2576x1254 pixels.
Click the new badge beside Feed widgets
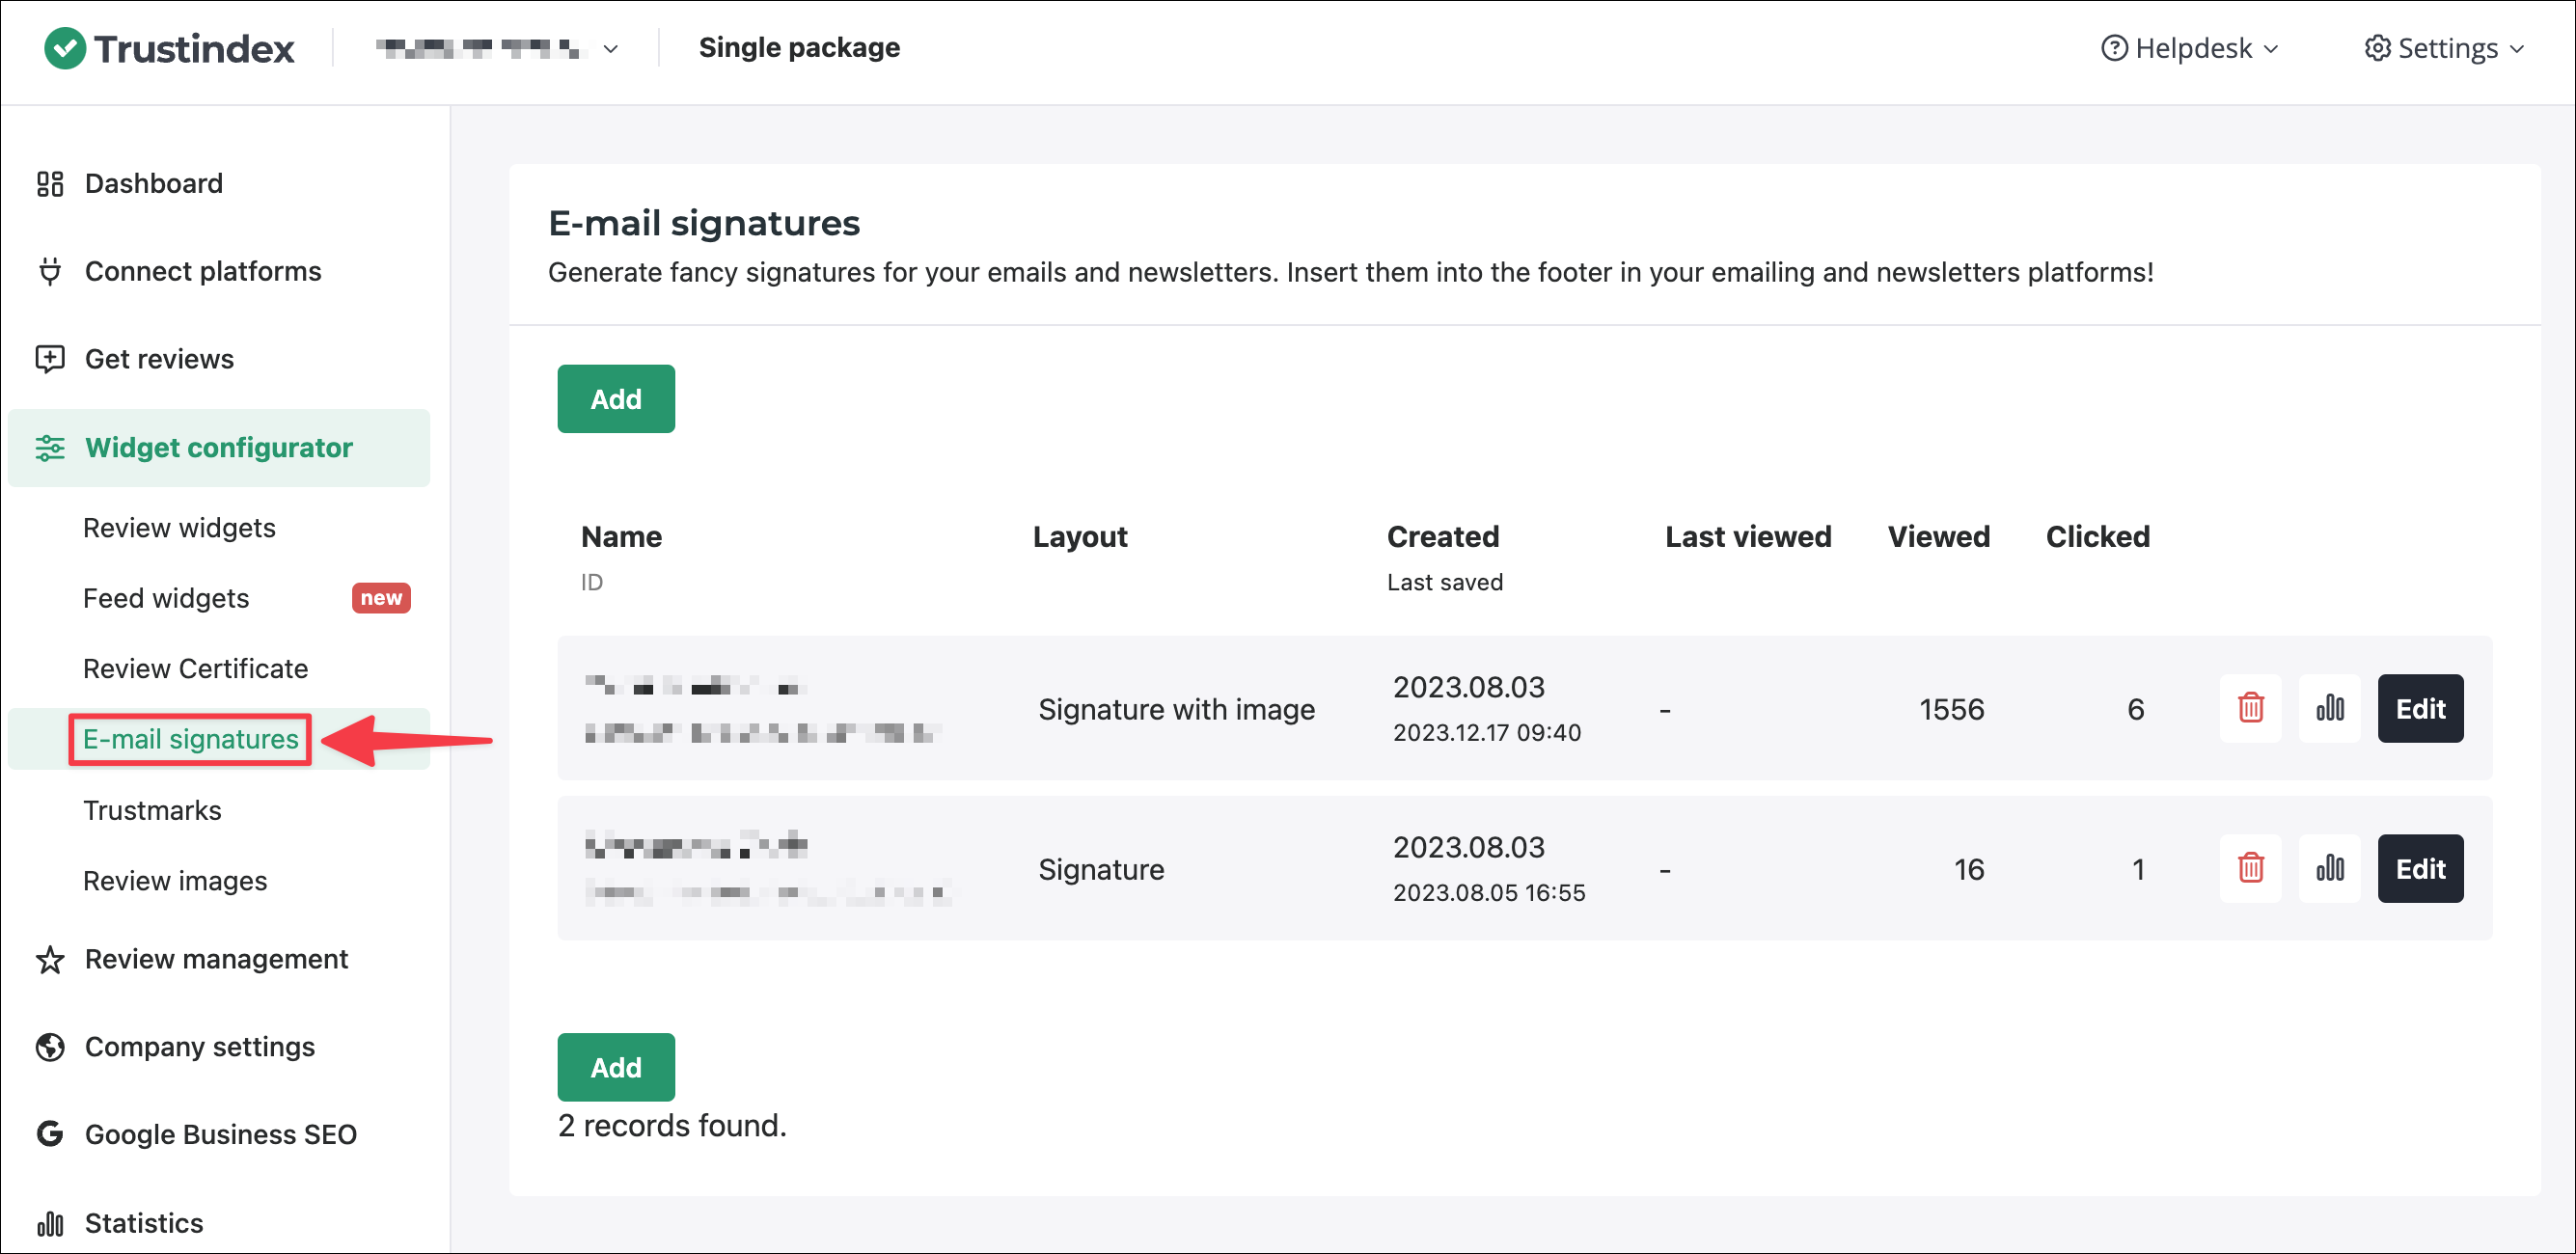pyautogui.click(x=381, y=598)
